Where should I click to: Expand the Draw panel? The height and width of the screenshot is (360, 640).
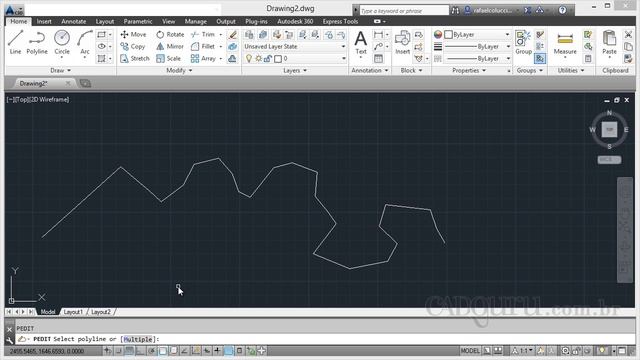click(60, 71)
